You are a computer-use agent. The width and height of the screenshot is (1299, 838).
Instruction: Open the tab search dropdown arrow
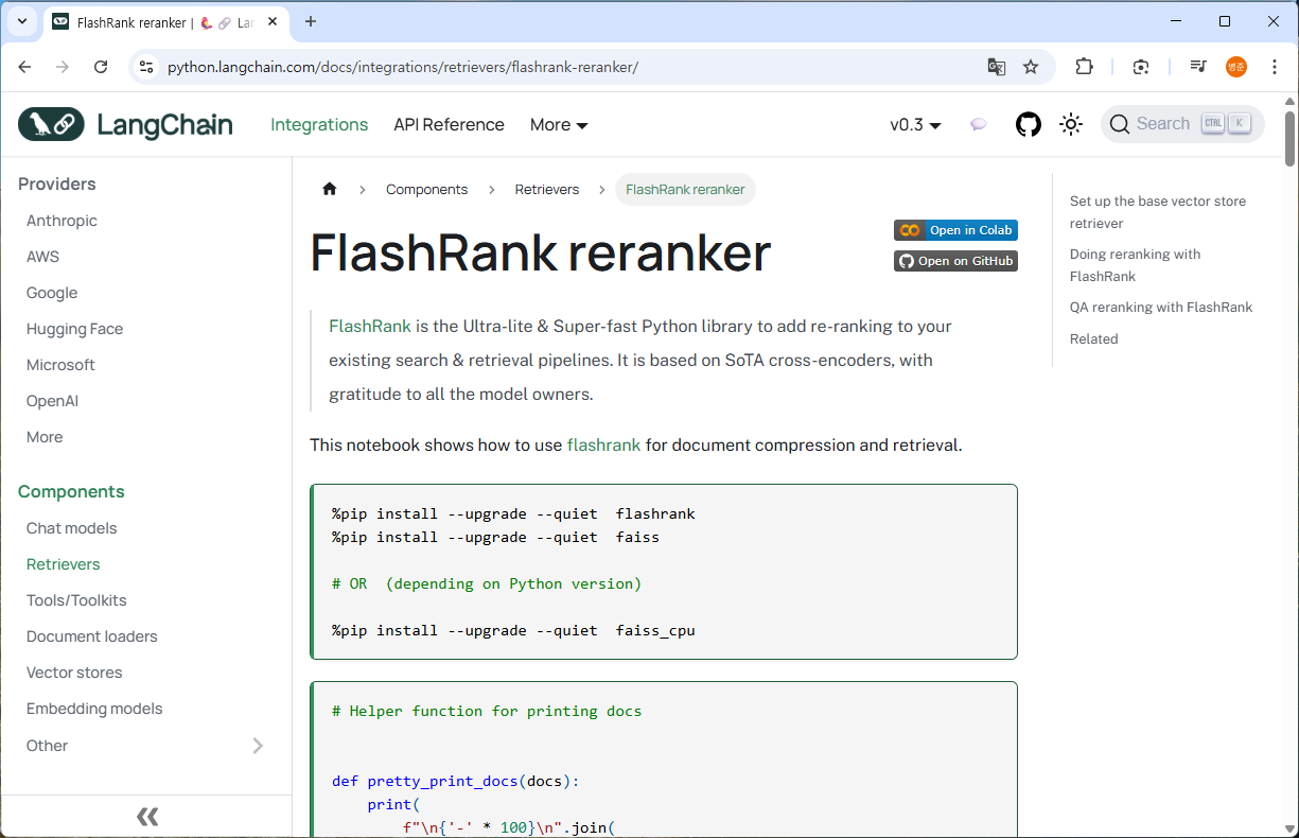coord(22,21)
